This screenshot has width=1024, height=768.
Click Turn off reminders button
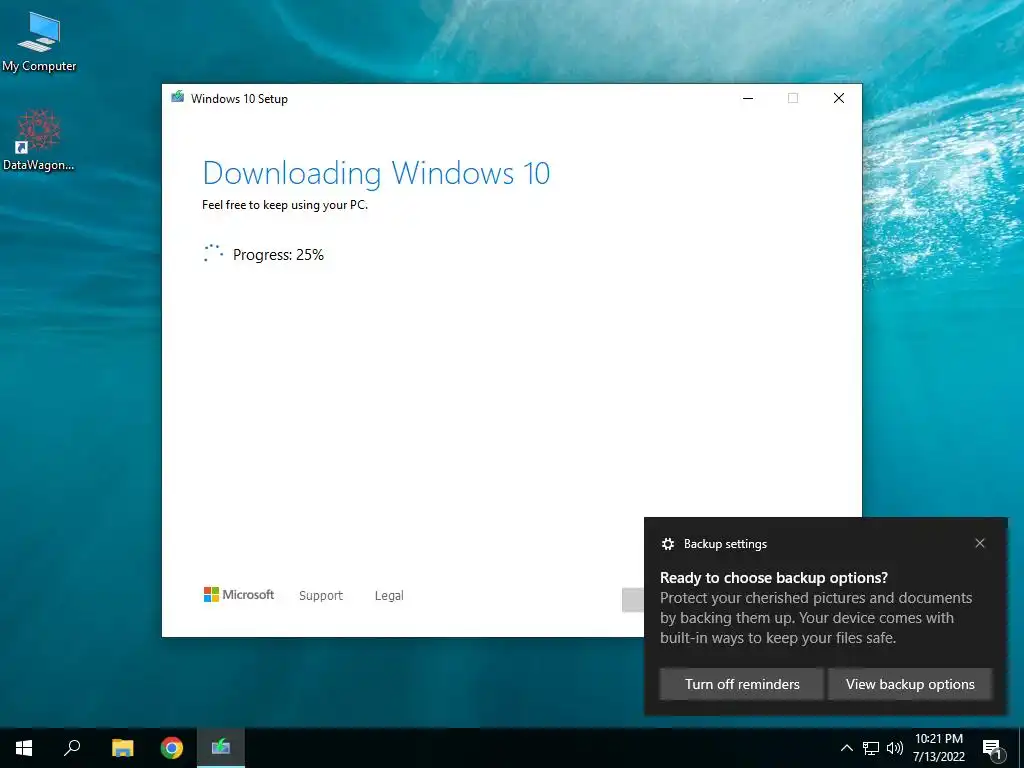pos(742,684)
